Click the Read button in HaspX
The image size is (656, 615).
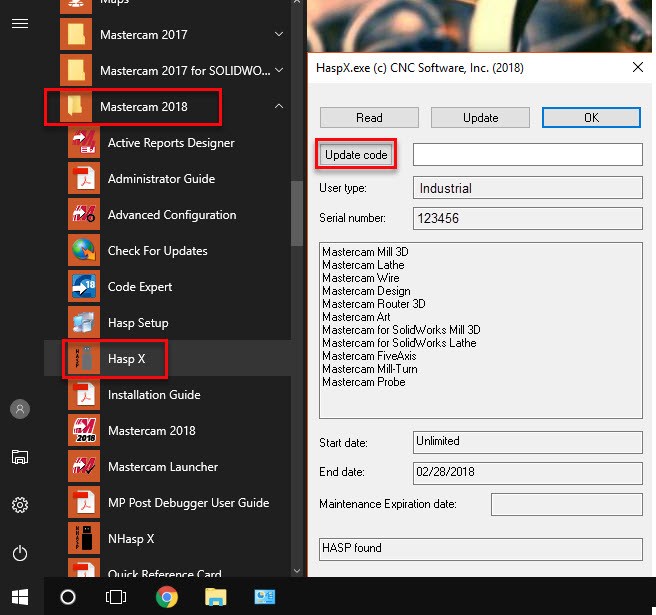369,118
